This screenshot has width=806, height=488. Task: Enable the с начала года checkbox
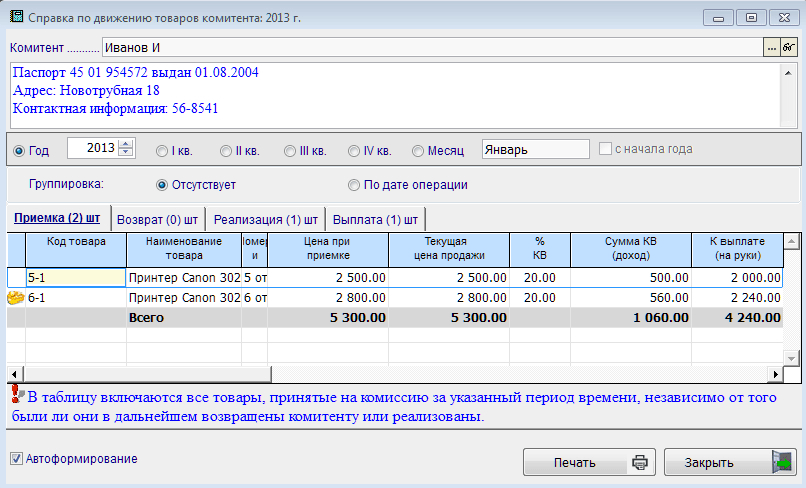606,149
